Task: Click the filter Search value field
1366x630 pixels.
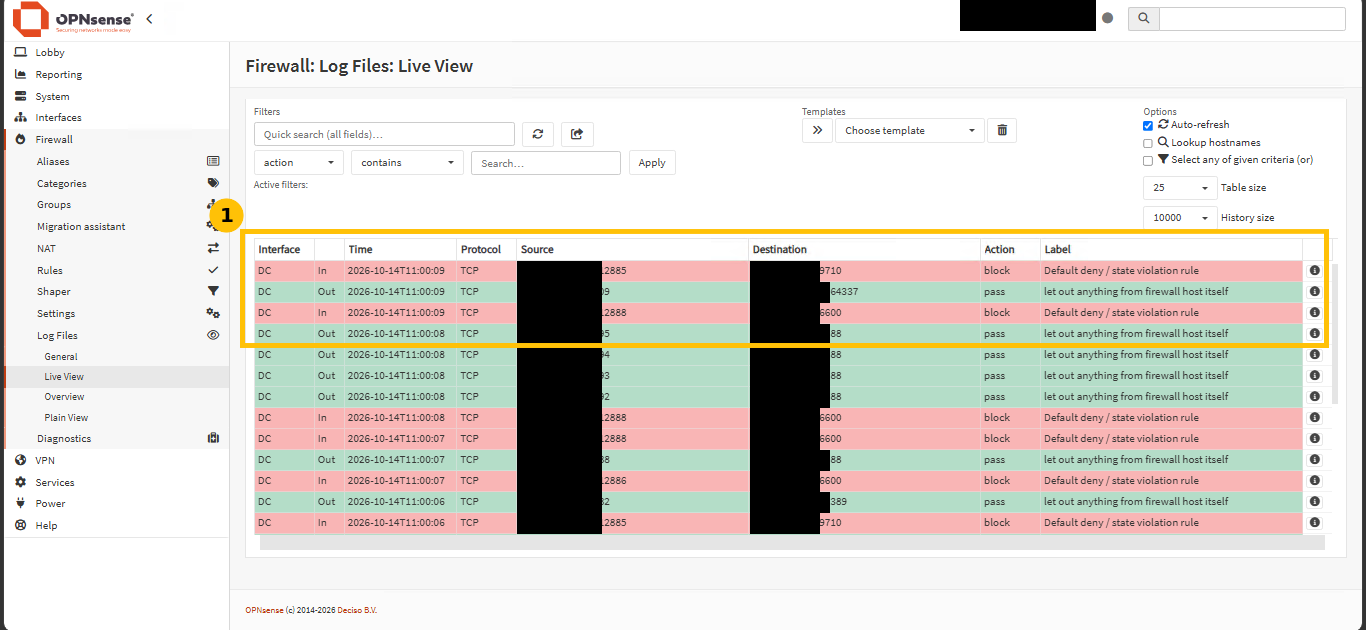Action: [x=546, y=163]
